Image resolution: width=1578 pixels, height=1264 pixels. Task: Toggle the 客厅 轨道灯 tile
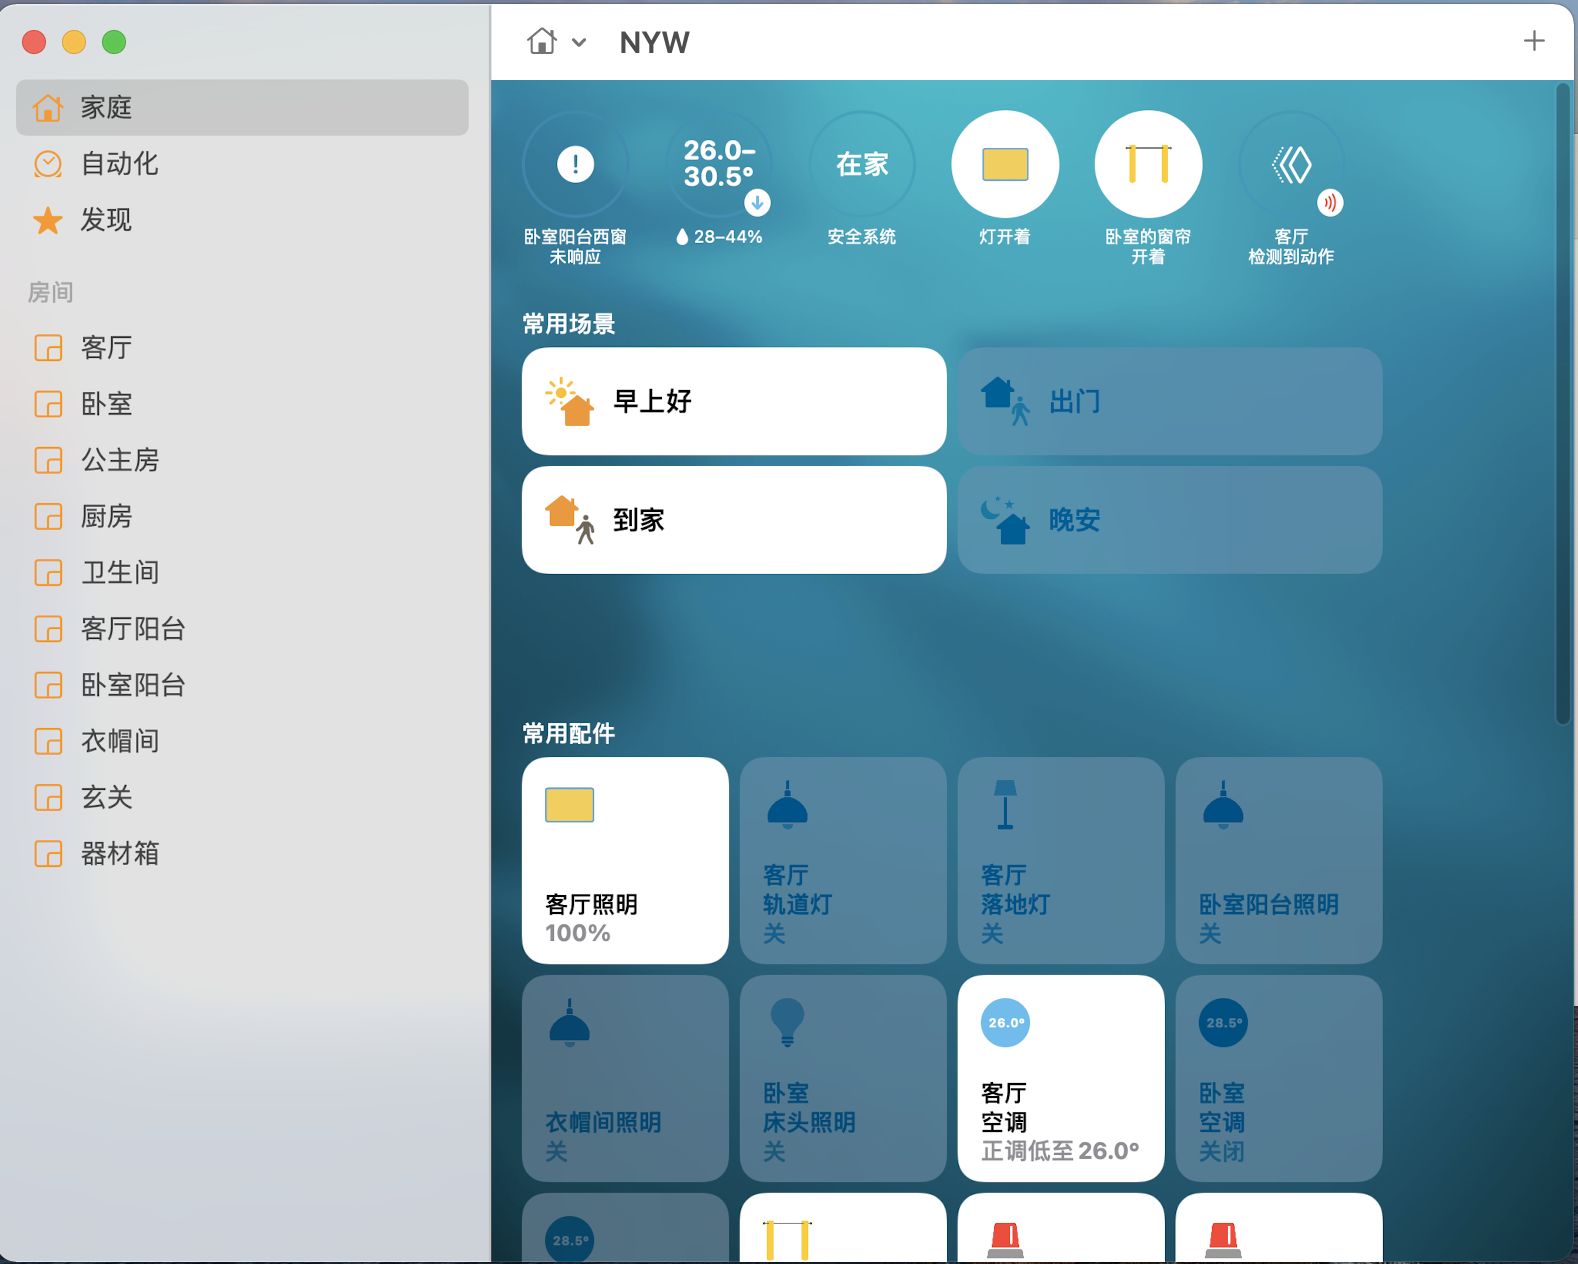(843, 860)
